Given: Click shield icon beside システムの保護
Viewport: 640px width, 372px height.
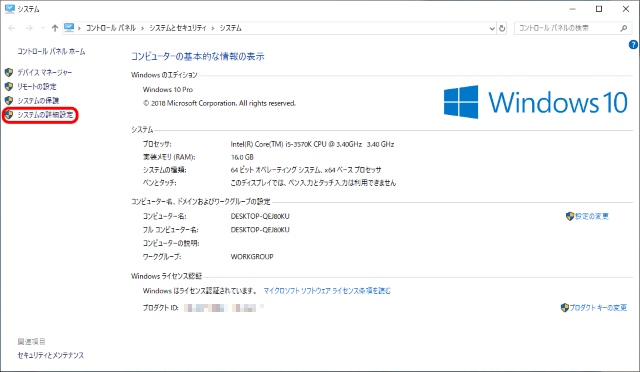Looking at the screenshot, I should pyautogui.click(x=9, y=100).
